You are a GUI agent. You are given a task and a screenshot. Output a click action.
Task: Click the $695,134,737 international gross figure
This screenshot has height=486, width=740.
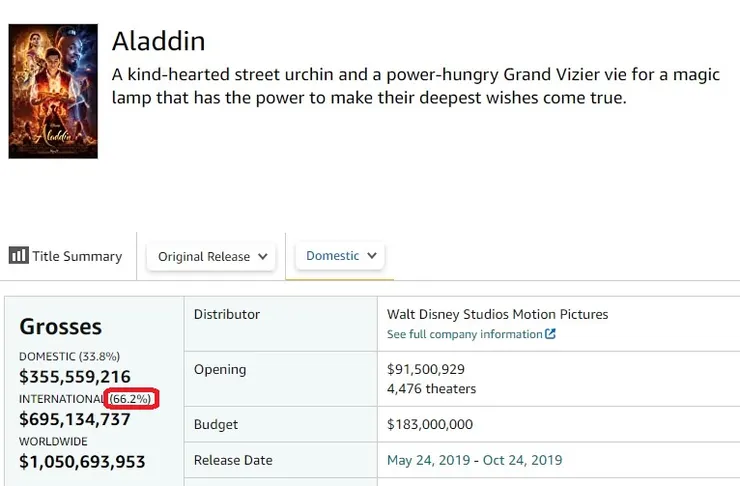(x=75, y=419)
